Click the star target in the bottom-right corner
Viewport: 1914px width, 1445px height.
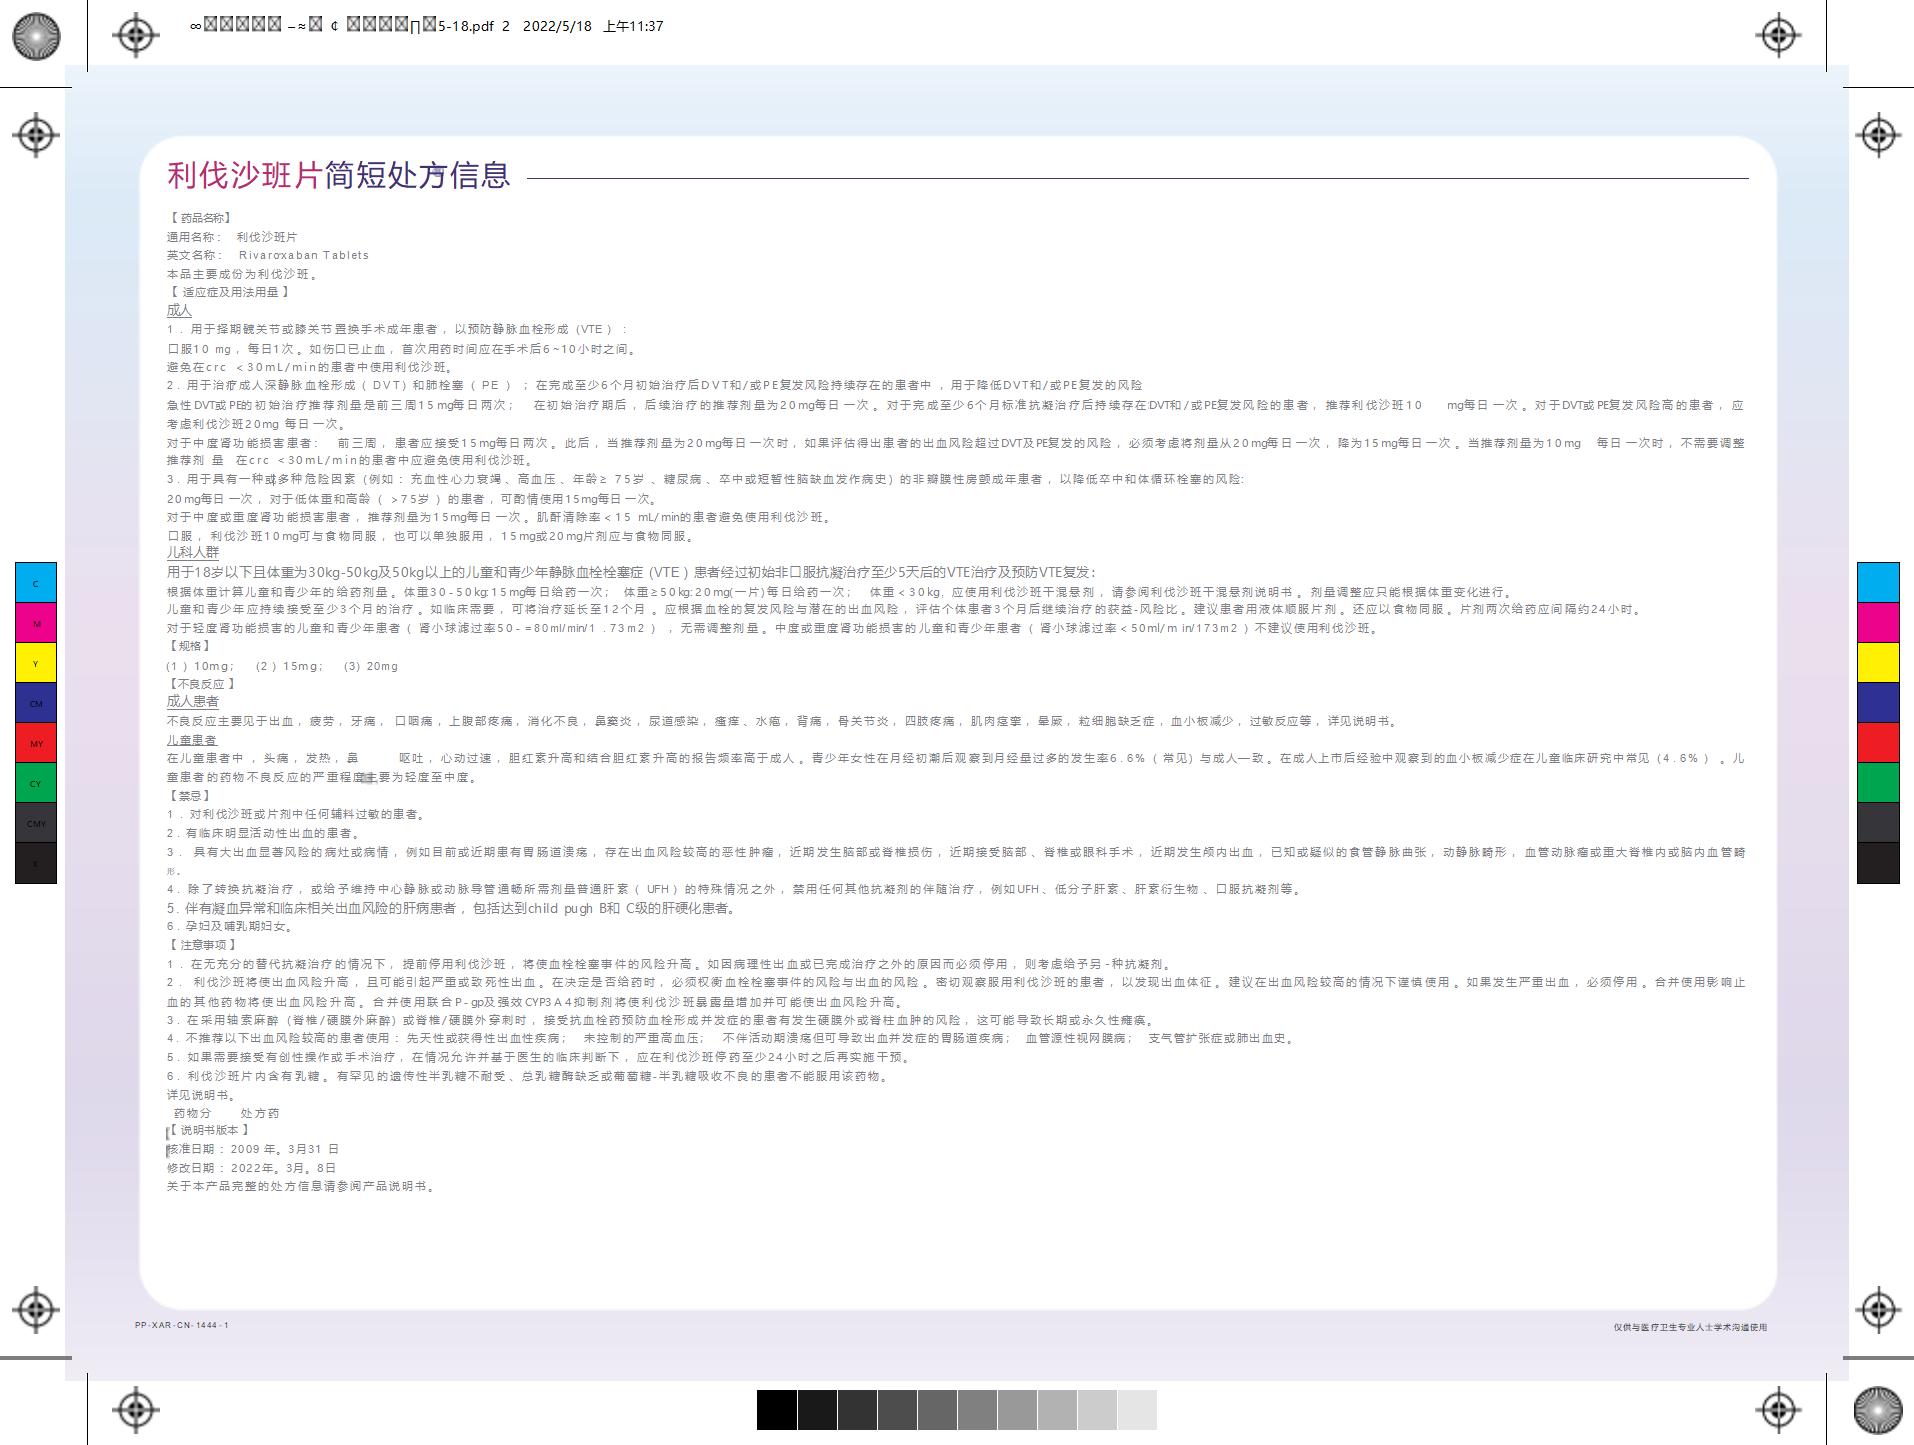point(1877,1410)
